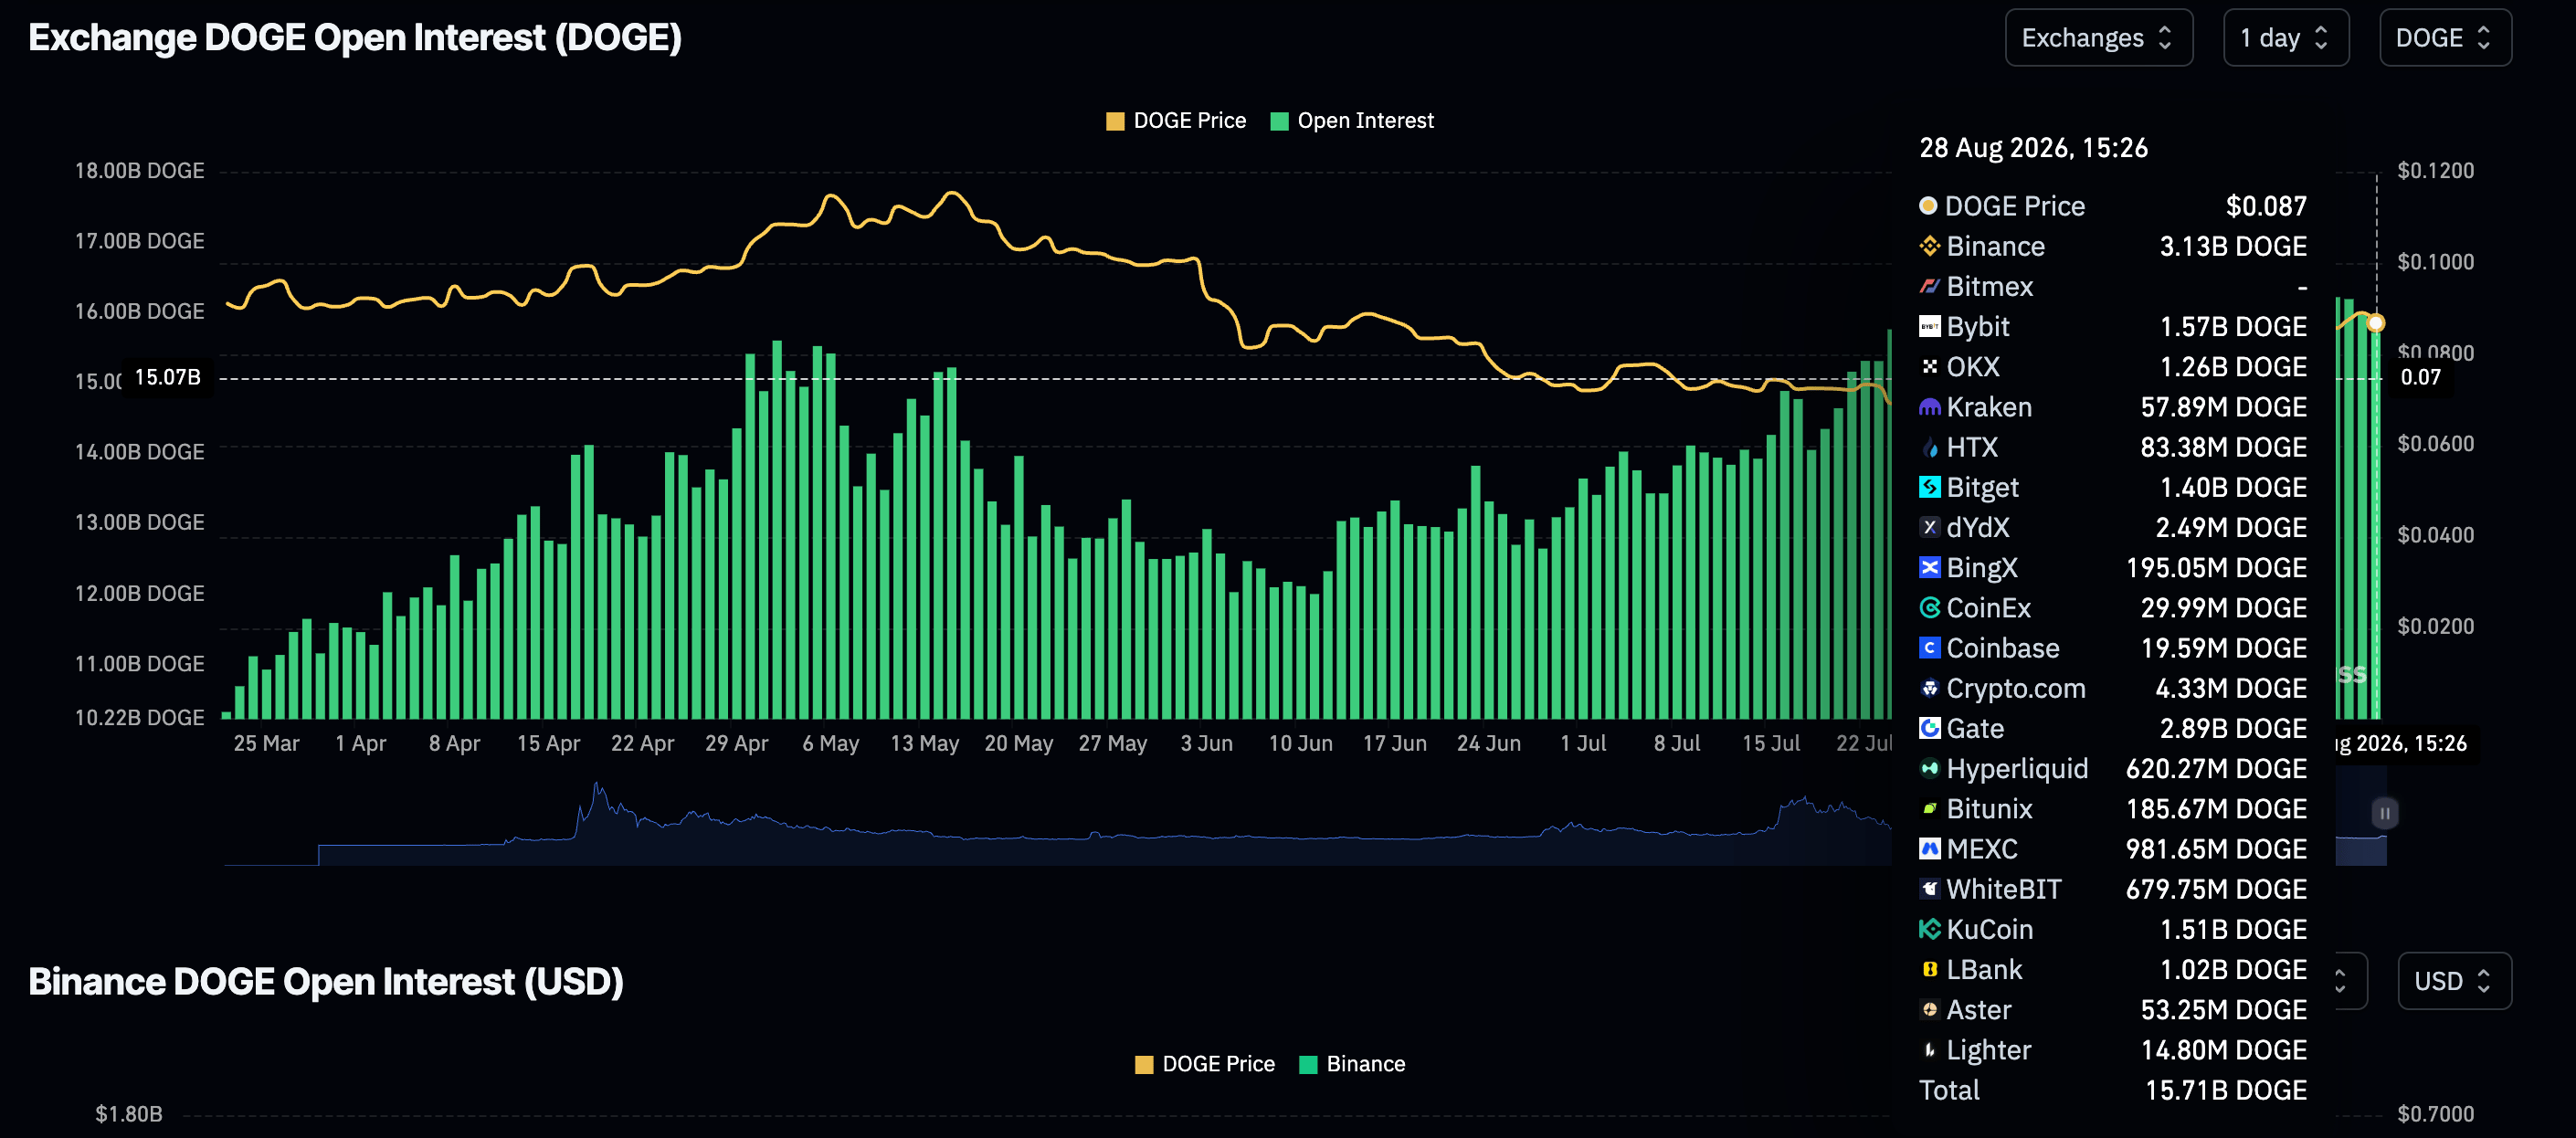Viewport: 2576px width, 1138px height.
Task: Click the Lighter logo icon in the tooltip
Action: 1929,1049
